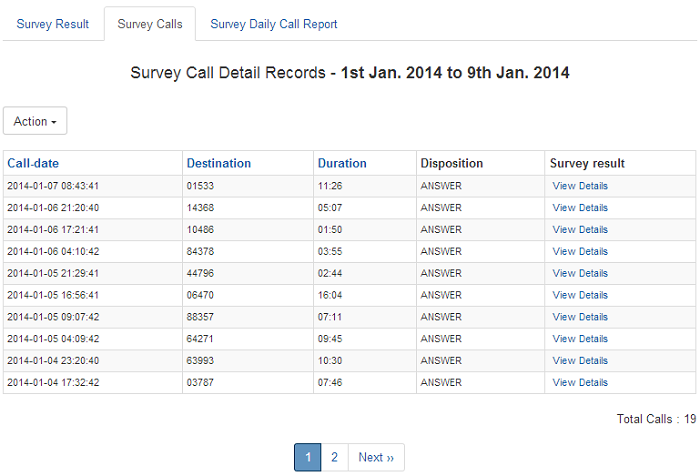Click destination number 14368
This screenshot has width=700, height=476.
pyautogui.click(x=200, y=208)
